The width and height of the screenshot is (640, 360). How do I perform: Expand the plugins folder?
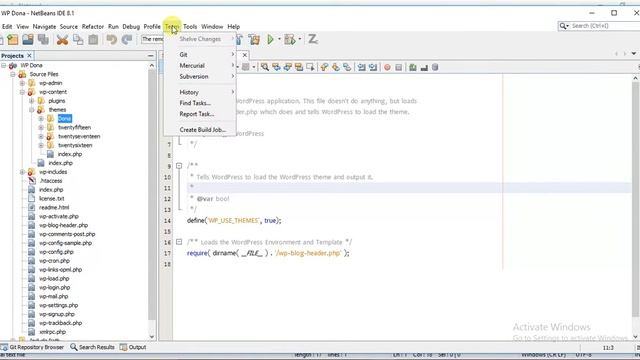[31, 101]
